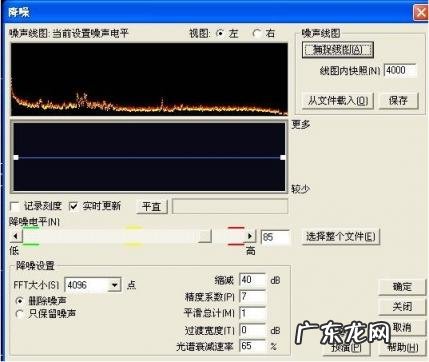
Task: Select the 只保留噪声 keep only noise option
Action: (20, 314)
